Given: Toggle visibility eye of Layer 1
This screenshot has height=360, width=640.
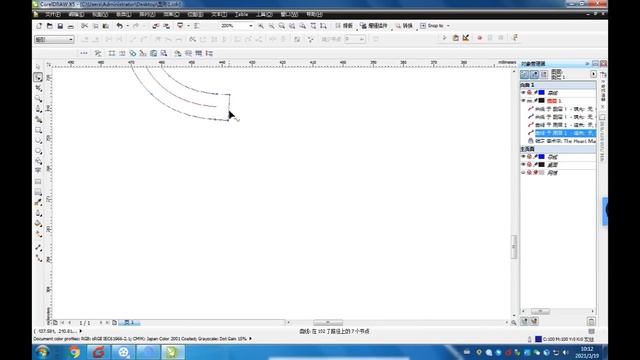Looking at the screenshot, I should pyautogui.click(x=523, y=100).
